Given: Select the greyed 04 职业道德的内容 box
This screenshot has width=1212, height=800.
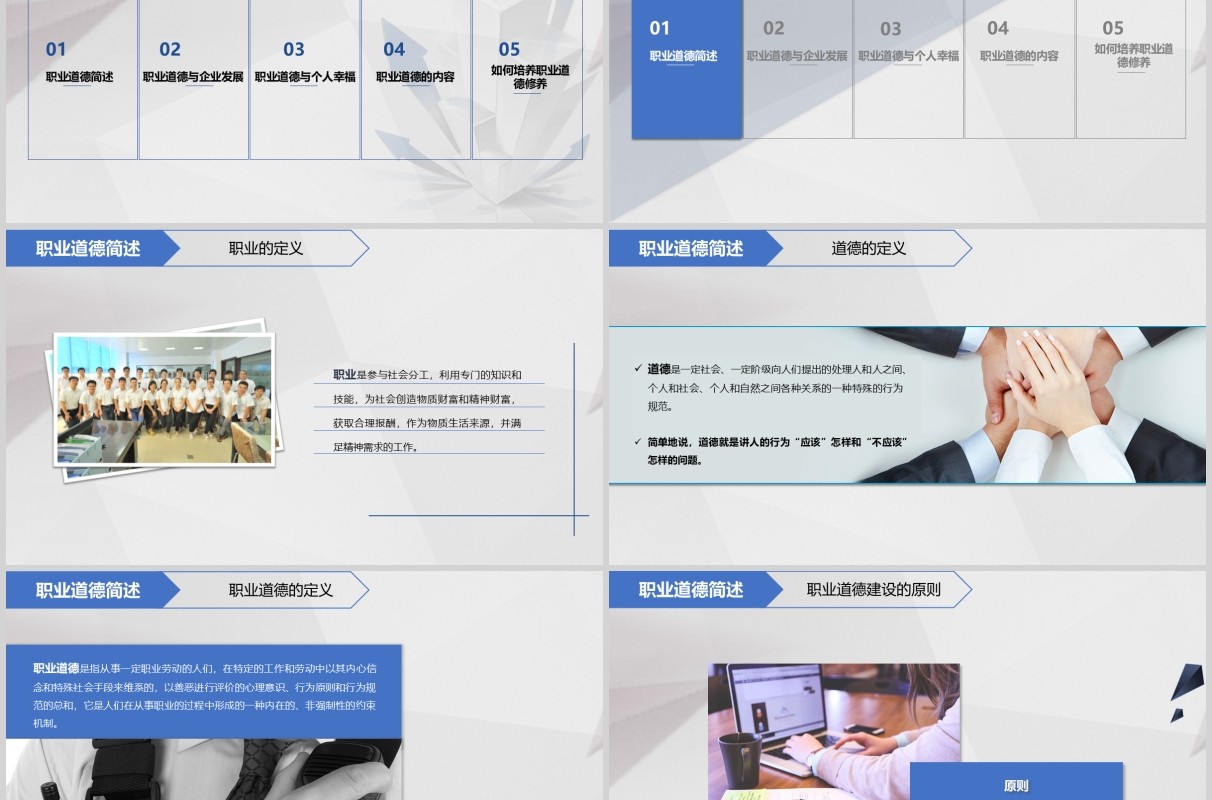Looking at the screenshot, I should click(x=1020, y=69).
